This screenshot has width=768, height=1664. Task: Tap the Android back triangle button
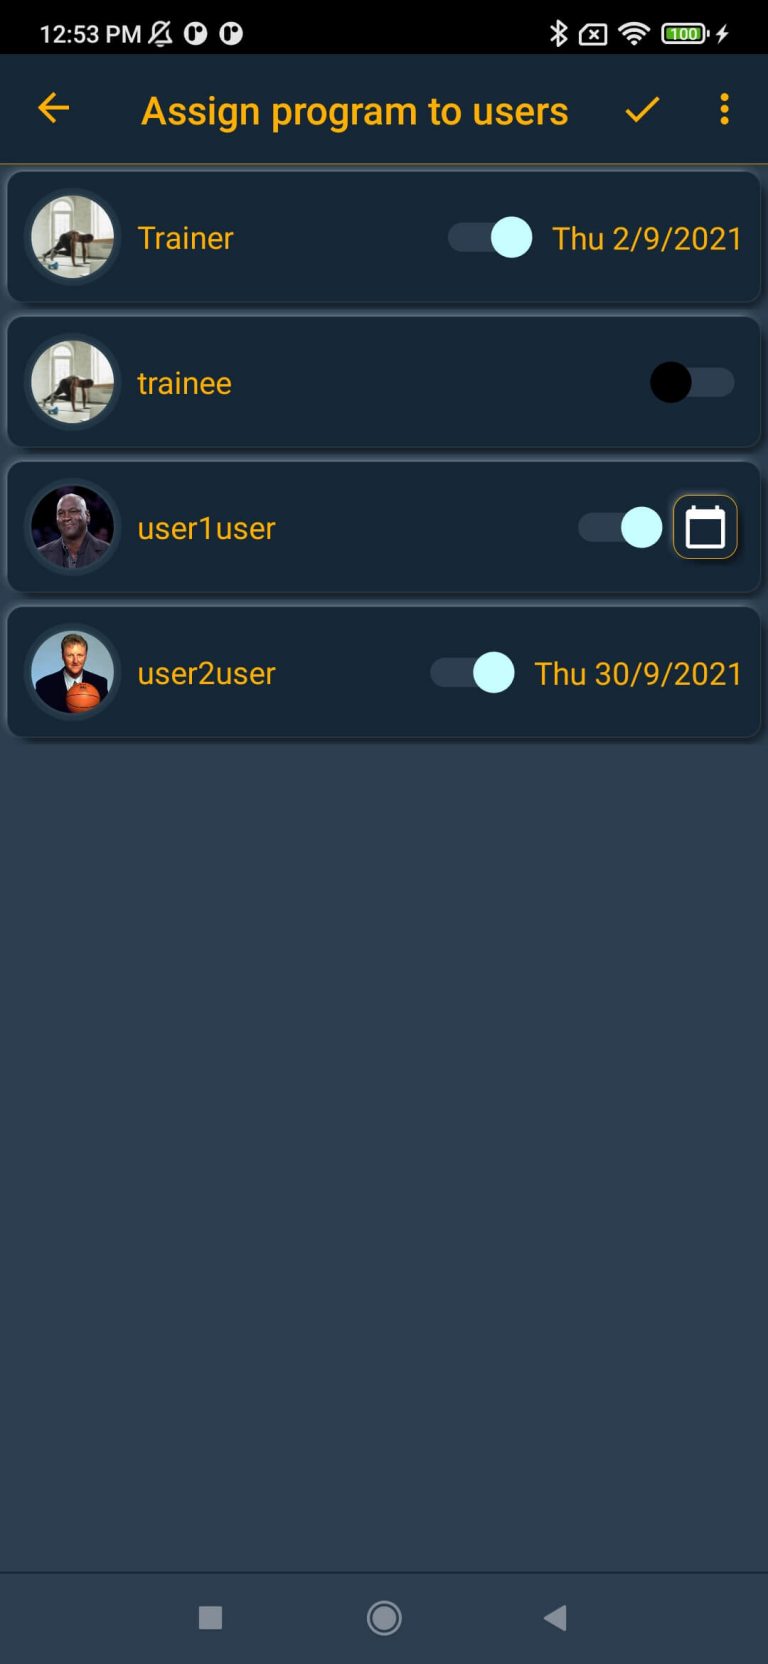(555, 1617)
